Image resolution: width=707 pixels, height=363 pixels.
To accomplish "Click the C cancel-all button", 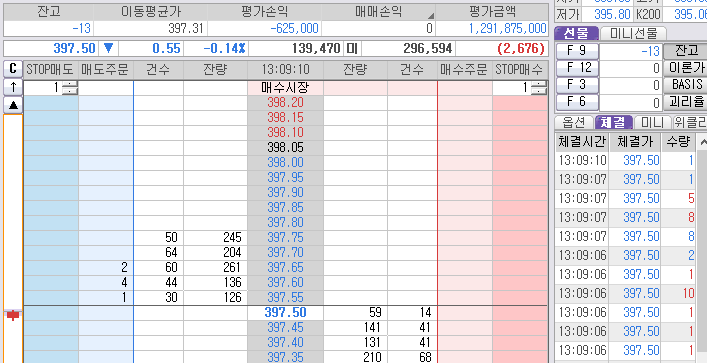I will point(13,69).
